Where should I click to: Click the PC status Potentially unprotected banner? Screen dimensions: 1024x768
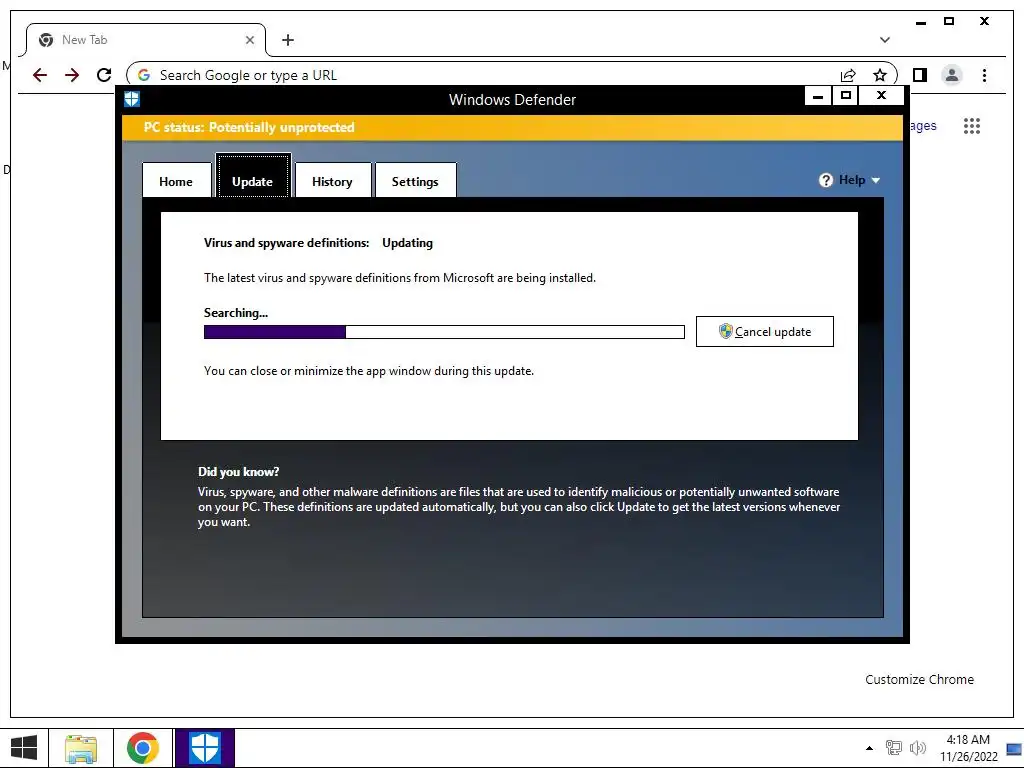512,127
